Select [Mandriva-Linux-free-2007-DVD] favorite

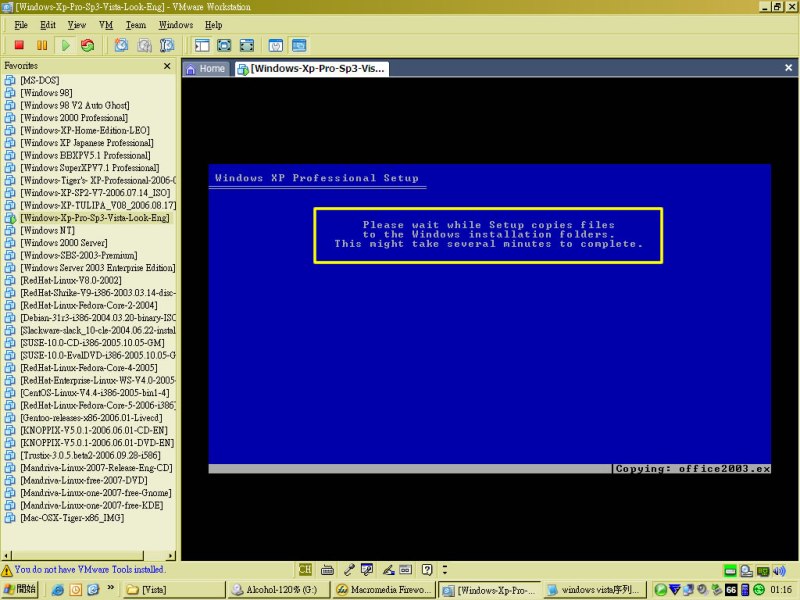tap(84, 480)
